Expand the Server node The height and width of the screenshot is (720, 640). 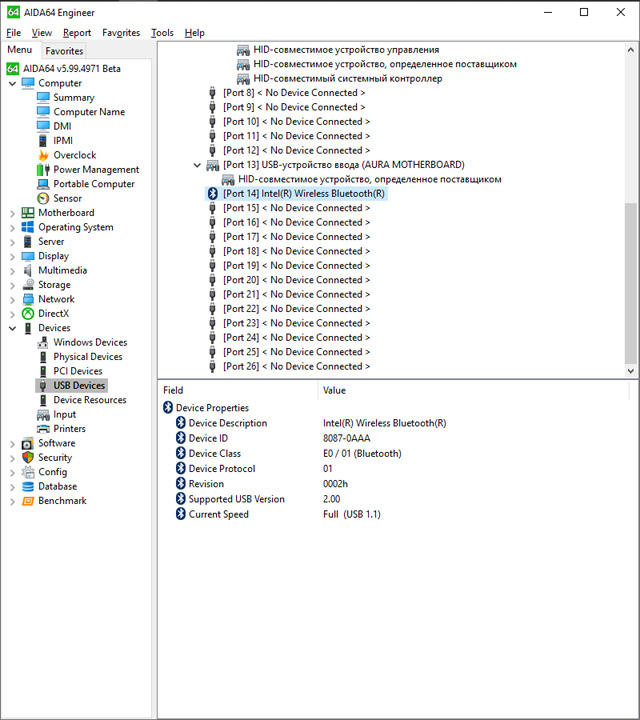tap(12, 242)
